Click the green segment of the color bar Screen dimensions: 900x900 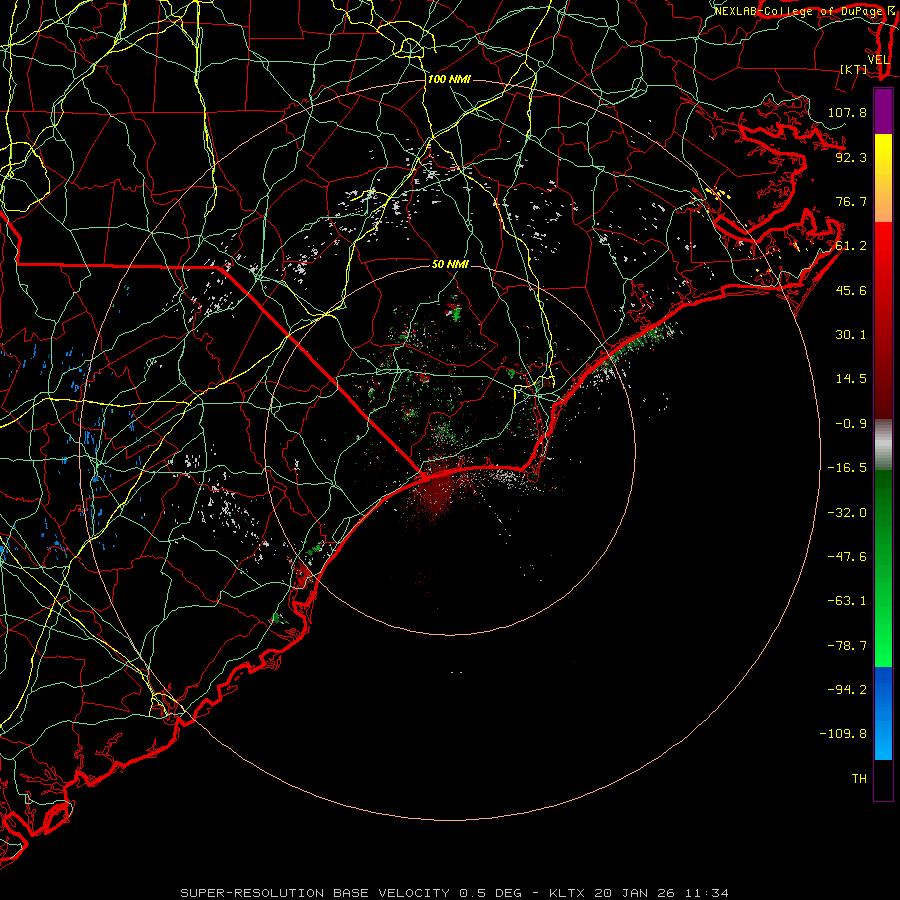pos(883,568)
